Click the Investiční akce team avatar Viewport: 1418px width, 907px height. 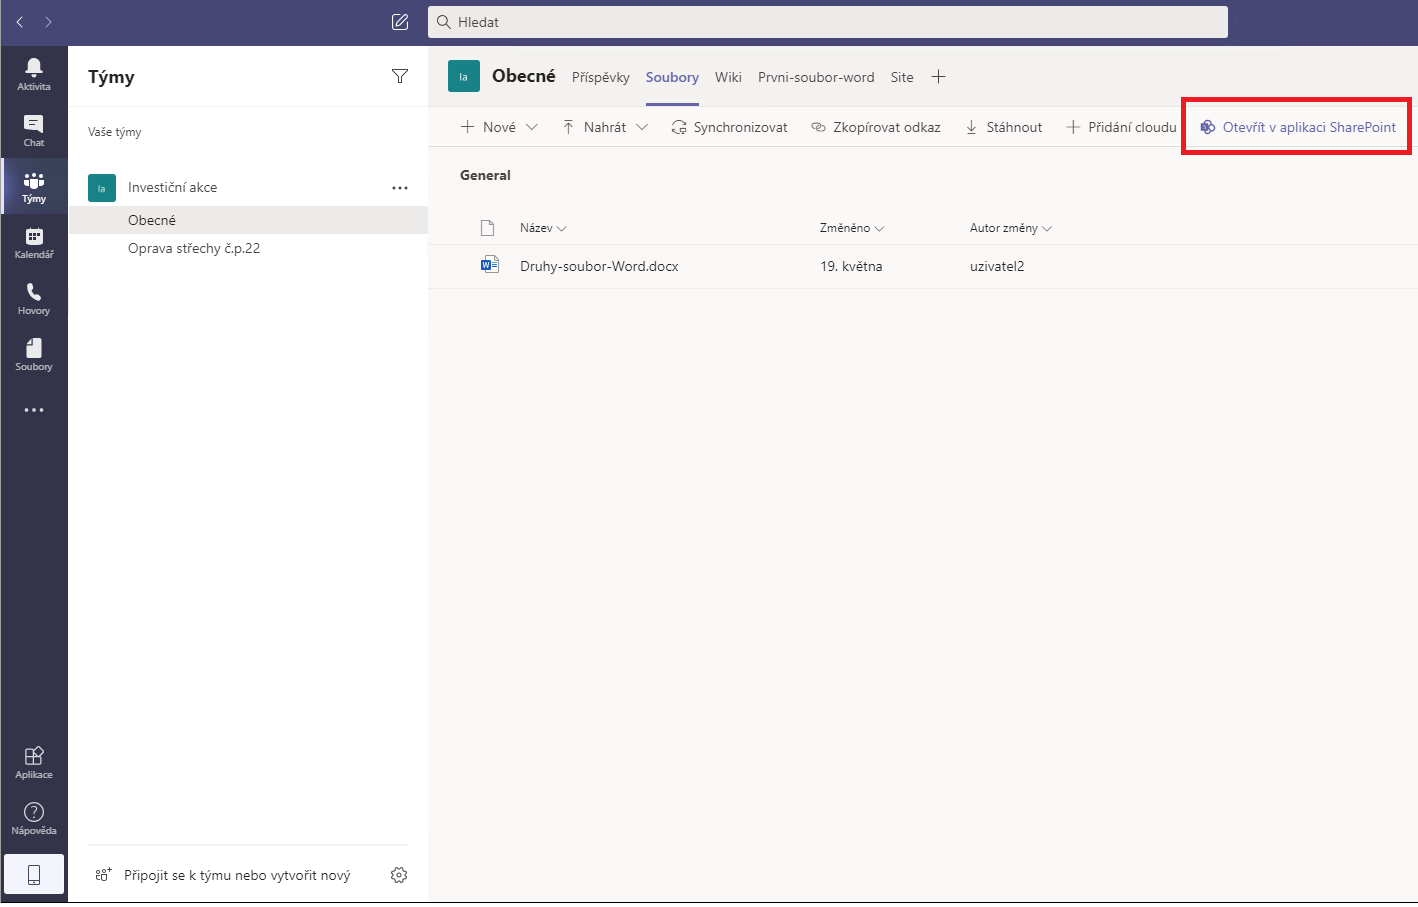click(102, 188)
